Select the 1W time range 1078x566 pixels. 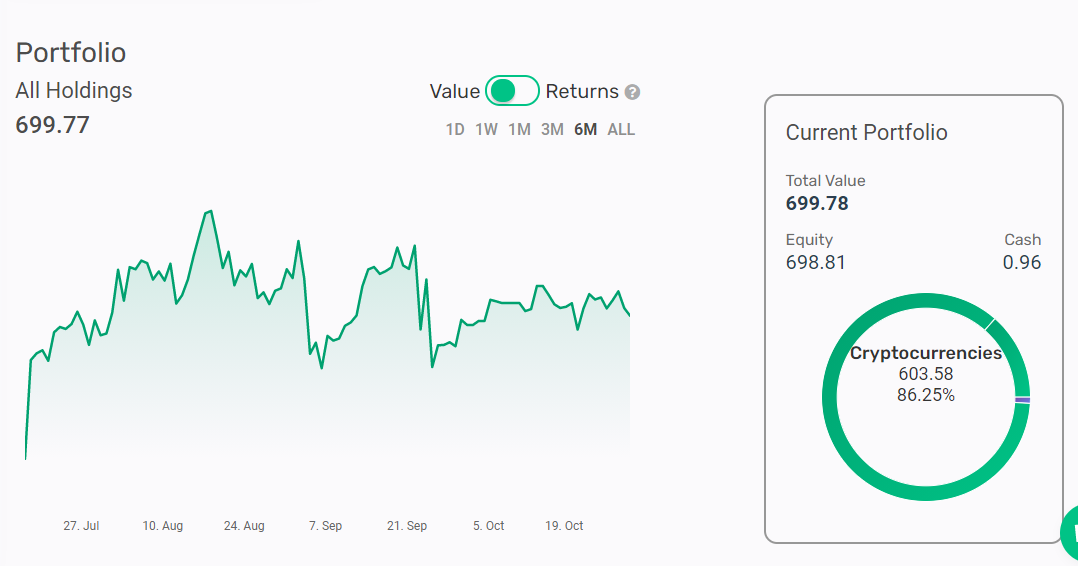[x=486, y=129]
